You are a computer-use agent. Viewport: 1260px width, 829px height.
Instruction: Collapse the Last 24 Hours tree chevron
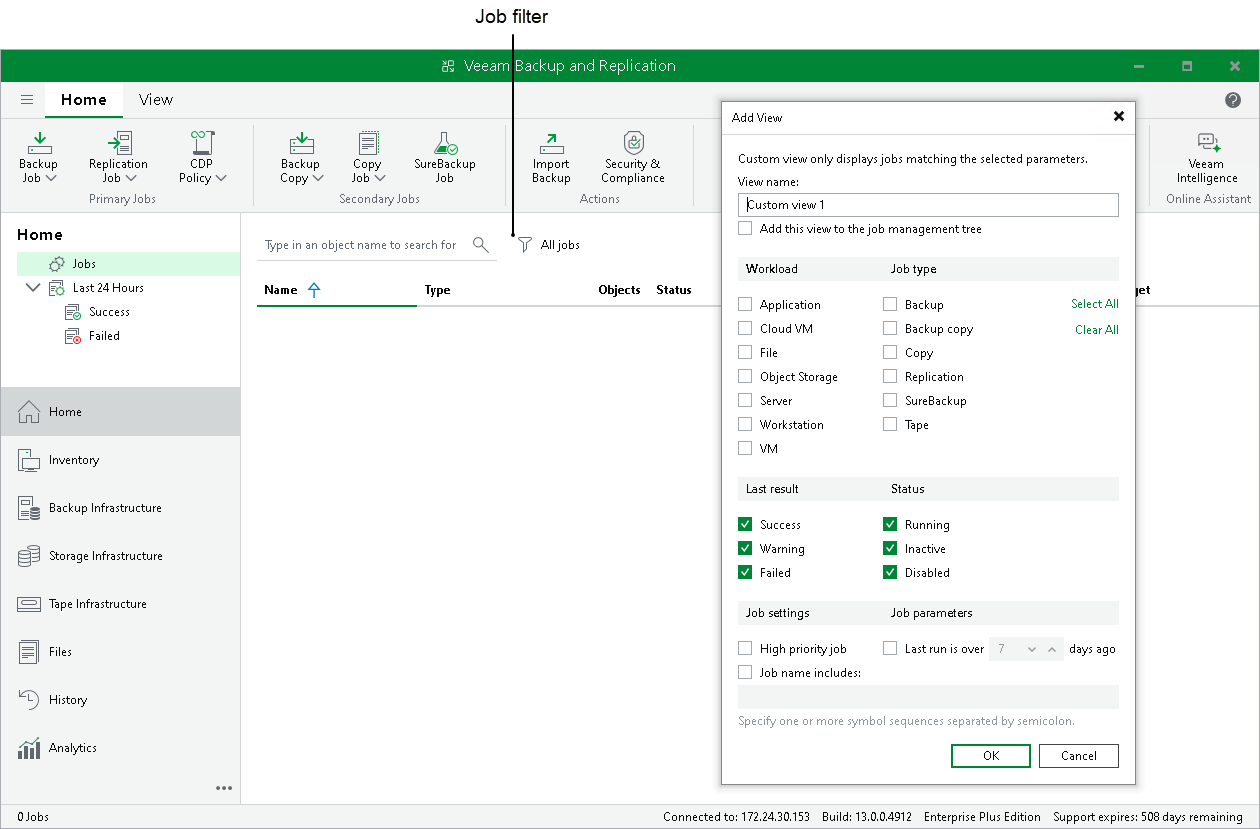pos(34,288)
